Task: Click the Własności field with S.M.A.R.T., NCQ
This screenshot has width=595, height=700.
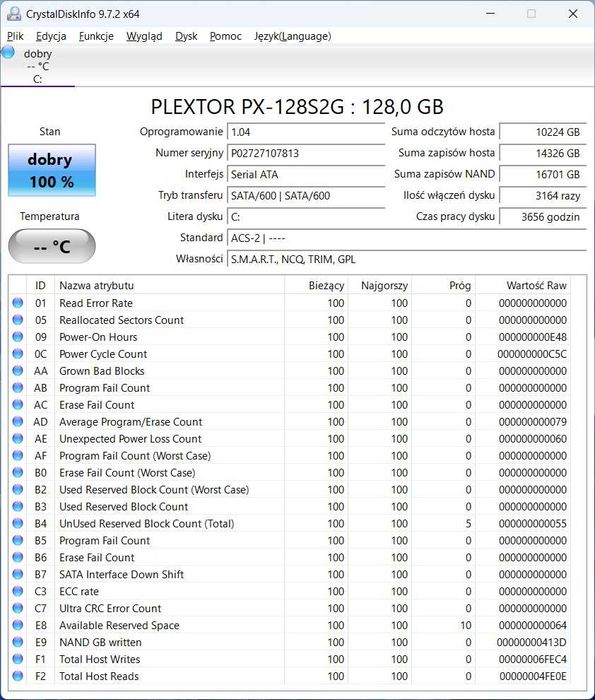Action: tap(407, 259)
